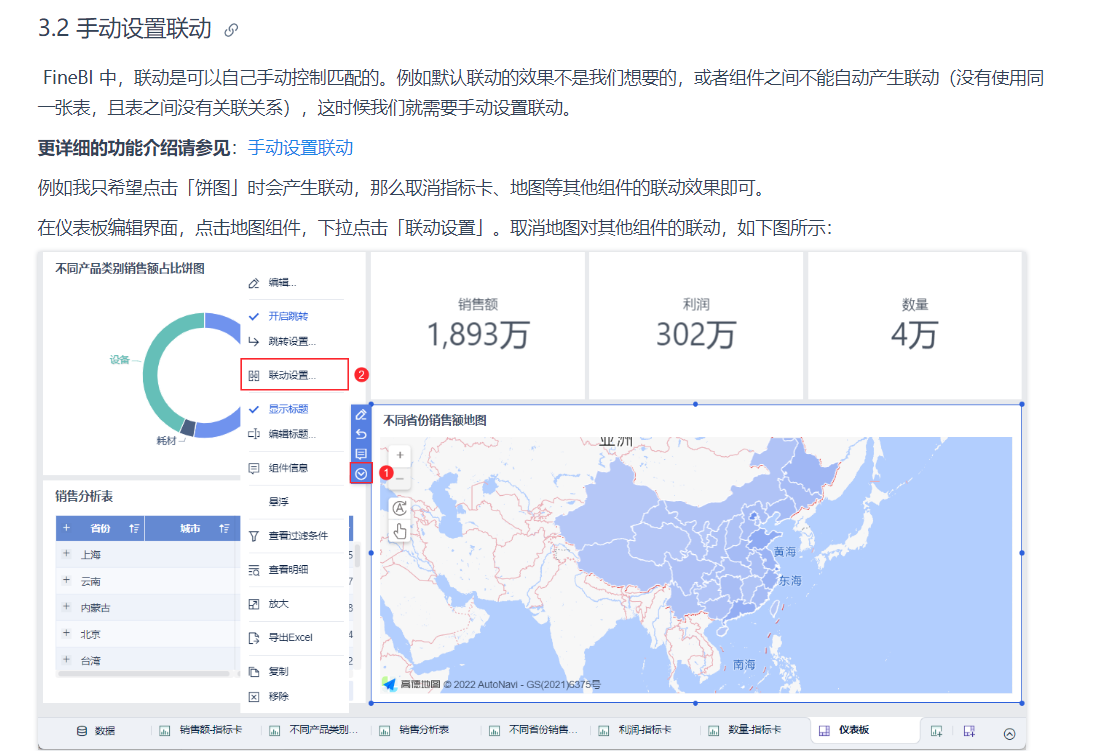Collapse the bottom tab bar with circled chevron

pos(1009,734)
